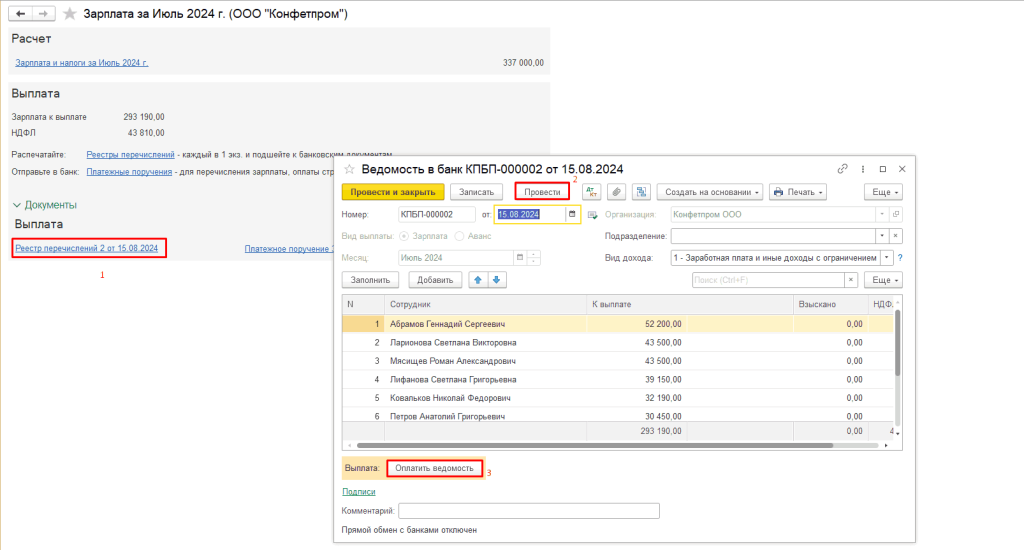This screenshot has height=550, width=1024.
Task: Open the Печать menu
Action: click(x=798, y=191)
